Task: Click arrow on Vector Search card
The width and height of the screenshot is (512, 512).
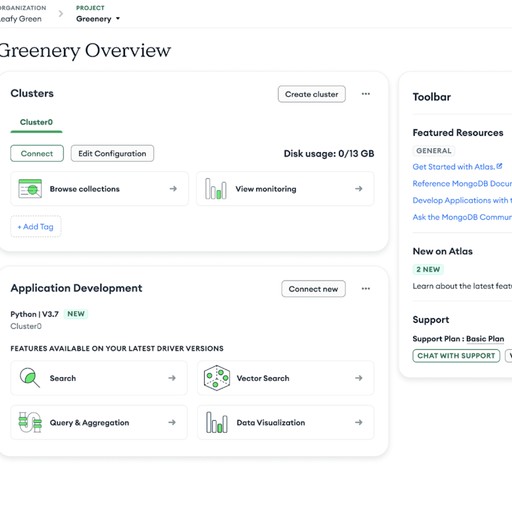Action: pos(359,378)
